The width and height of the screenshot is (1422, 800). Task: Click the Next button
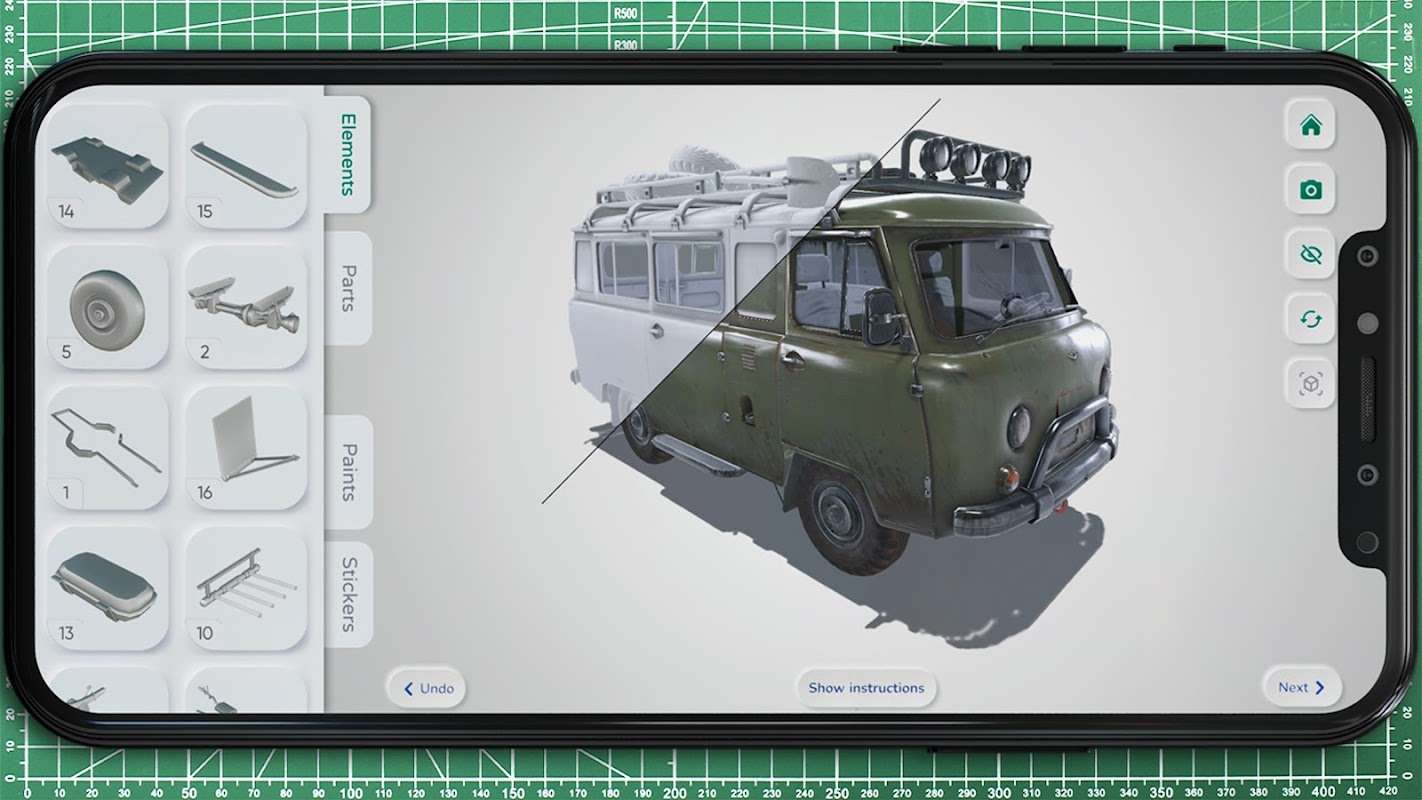click(x=1301, y=688)
